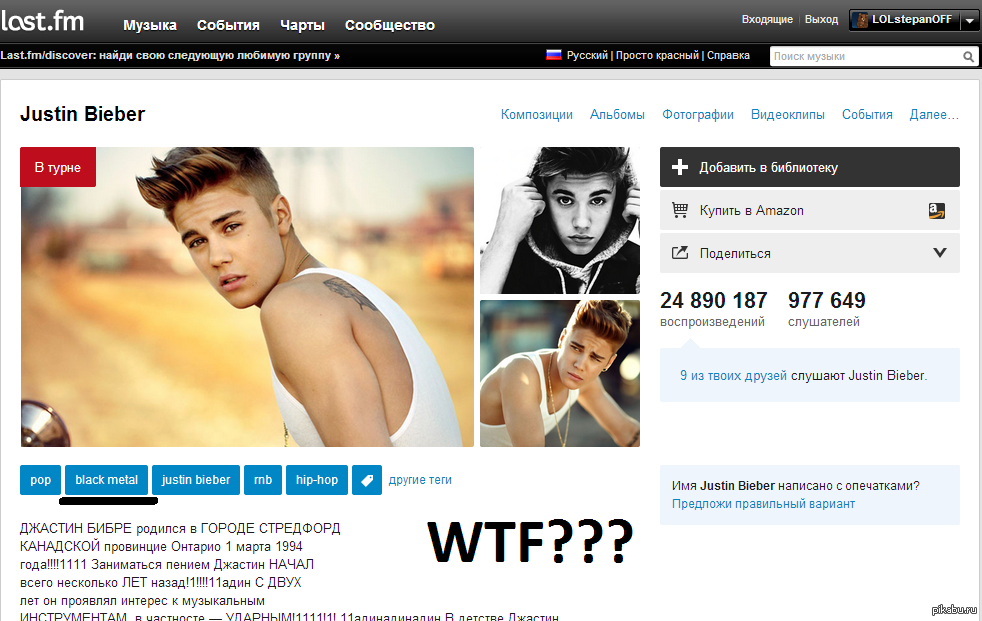
Task: Open the user account dropdown arrow
Action: [968, 21]
